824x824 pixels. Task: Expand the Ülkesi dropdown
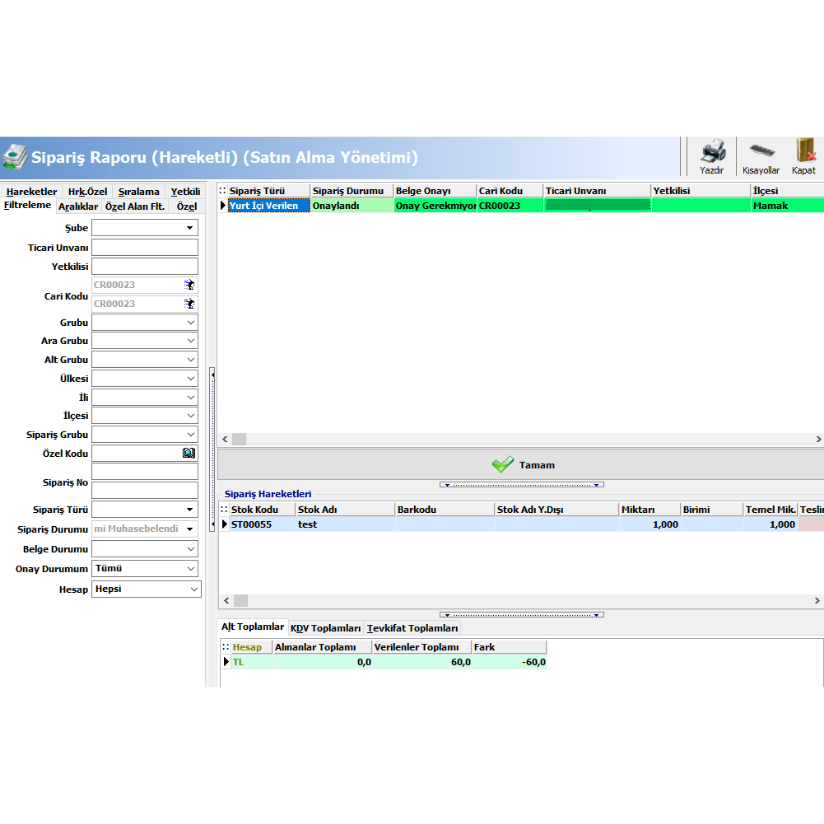pos(190,378)
